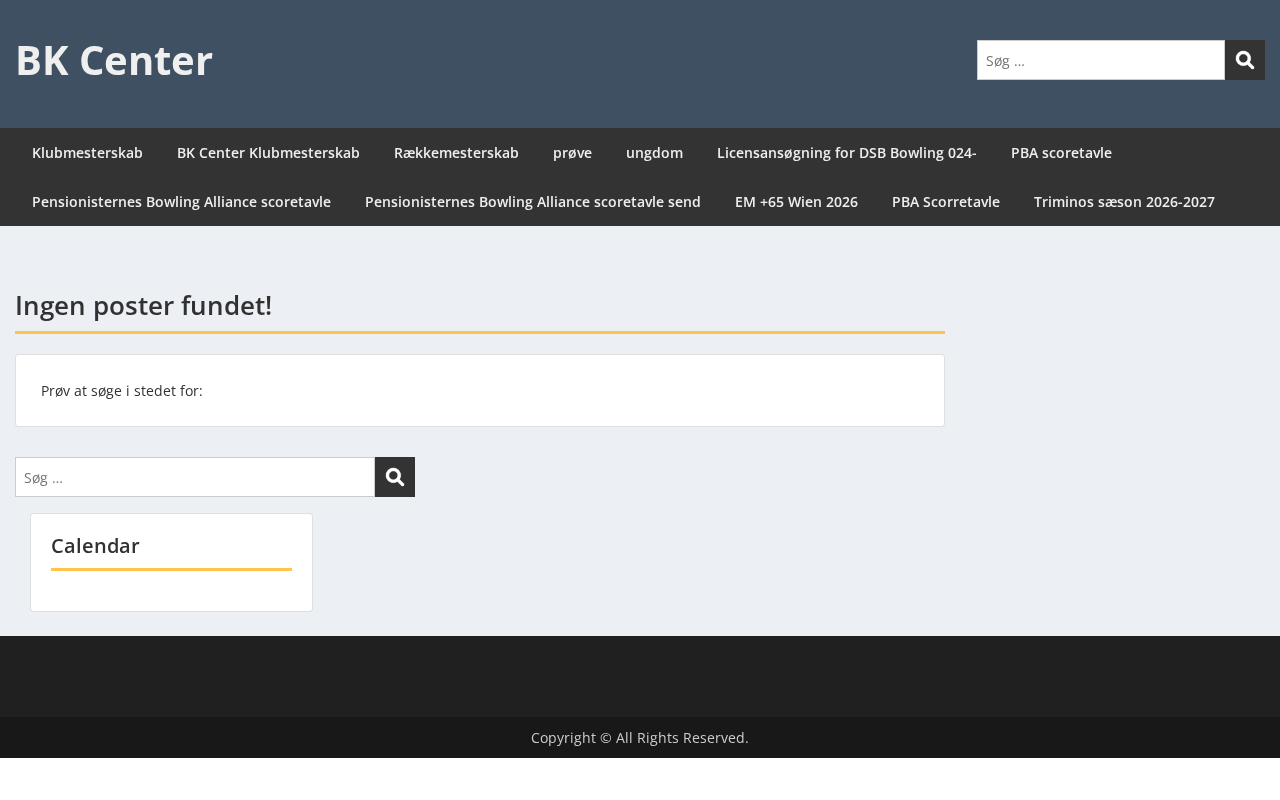1280x800 pixels.
Task: Click the Calendar widget heading
Action: 95,546
